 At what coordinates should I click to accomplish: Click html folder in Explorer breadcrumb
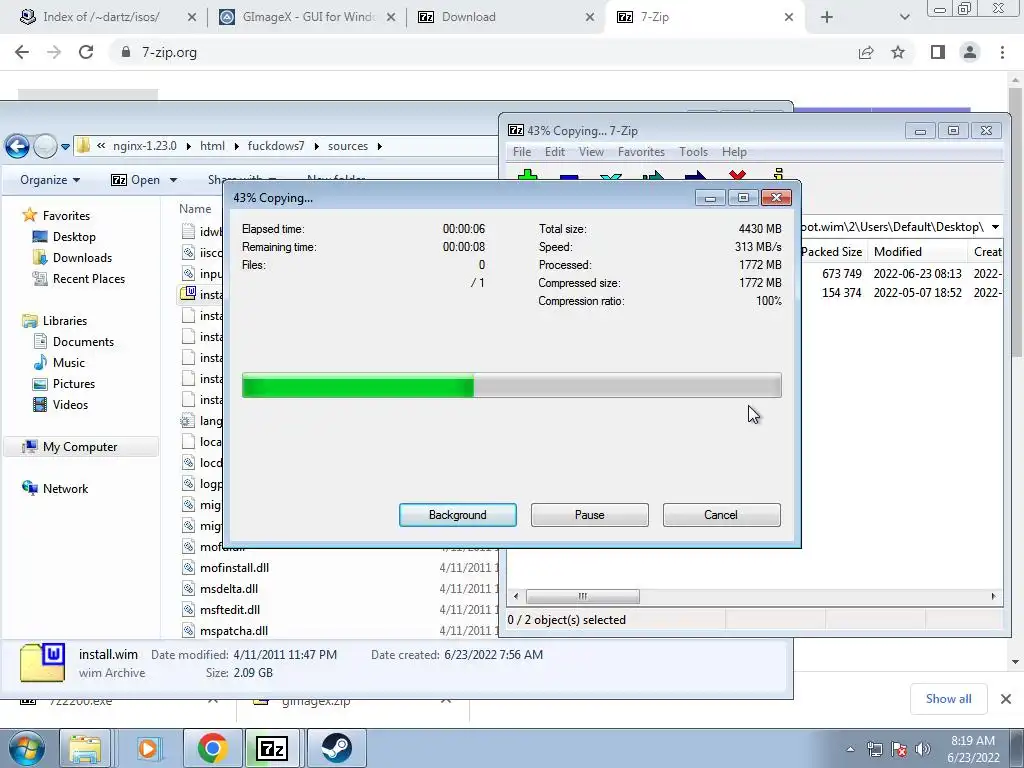[212, 146]
